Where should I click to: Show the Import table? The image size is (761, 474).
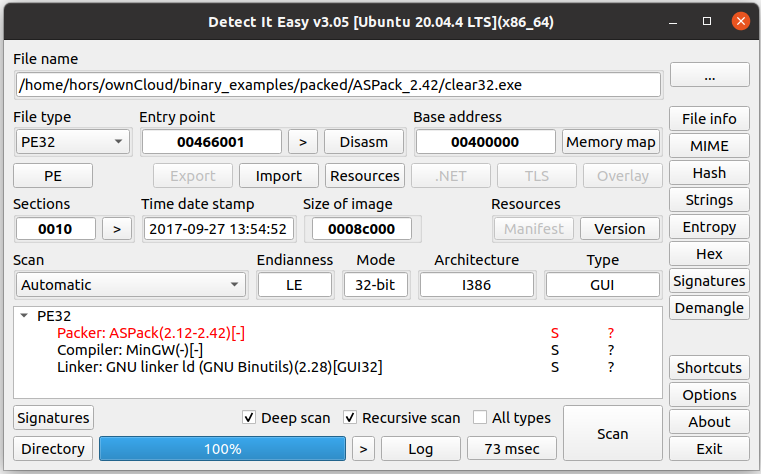coord(278,176)
